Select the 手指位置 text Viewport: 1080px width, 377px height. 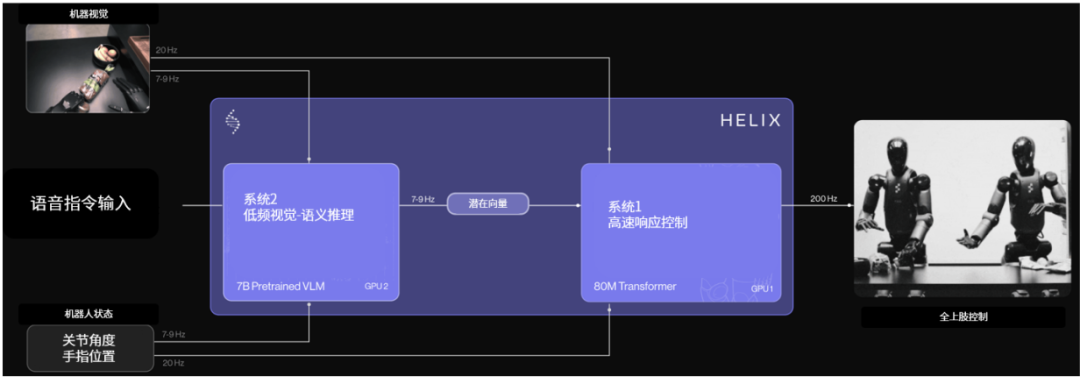coord(90,357)
